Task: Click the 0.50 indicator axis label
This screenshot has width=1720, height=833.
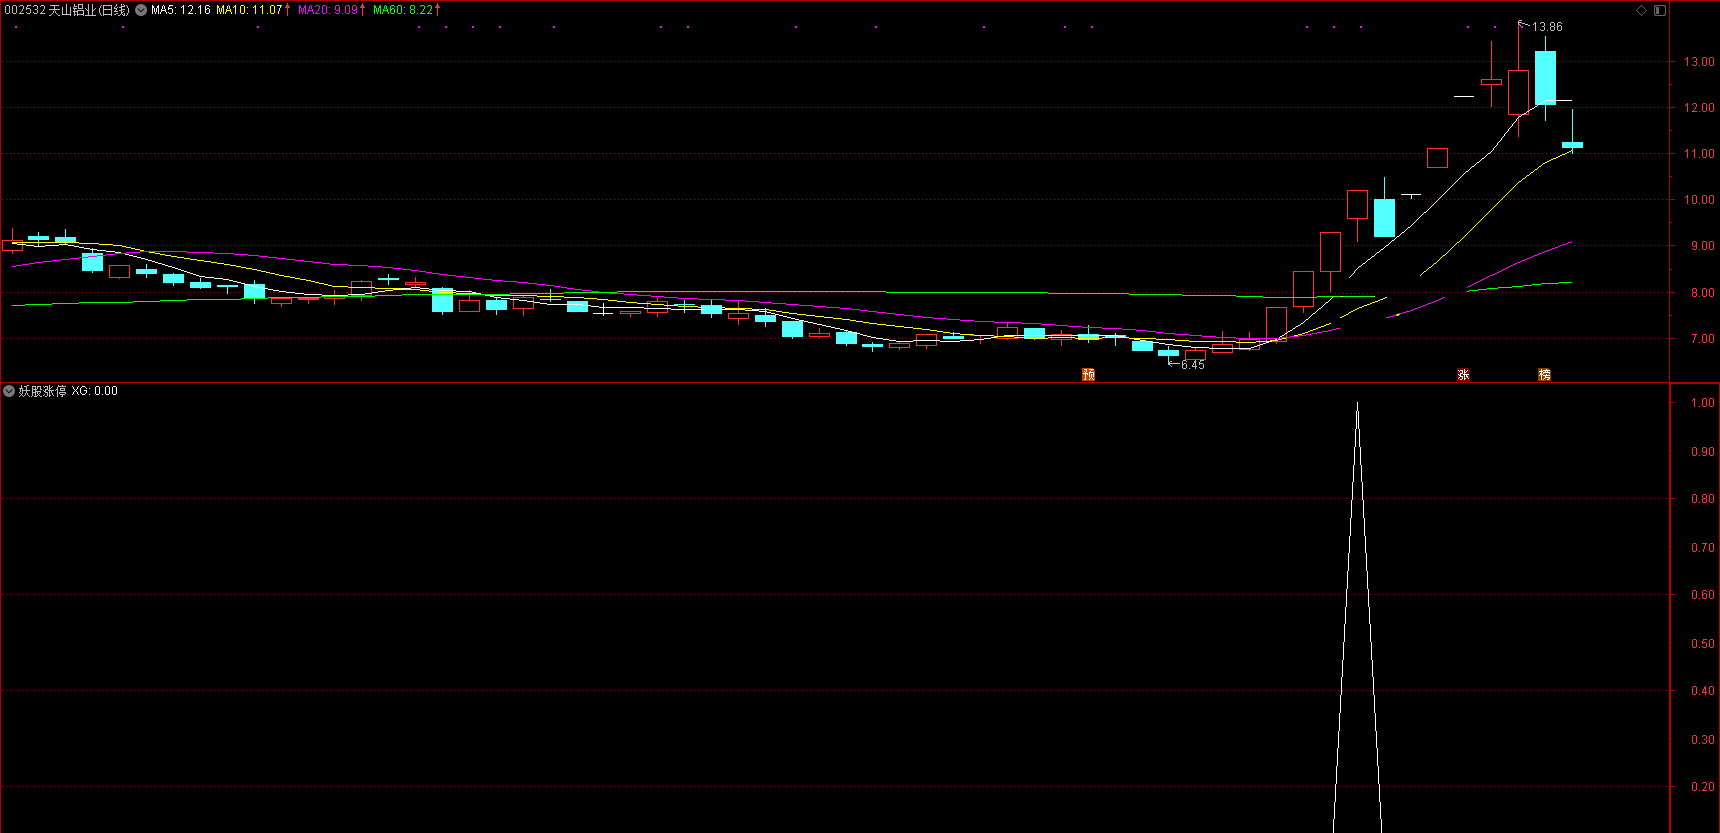Action: pos(1702,644)
